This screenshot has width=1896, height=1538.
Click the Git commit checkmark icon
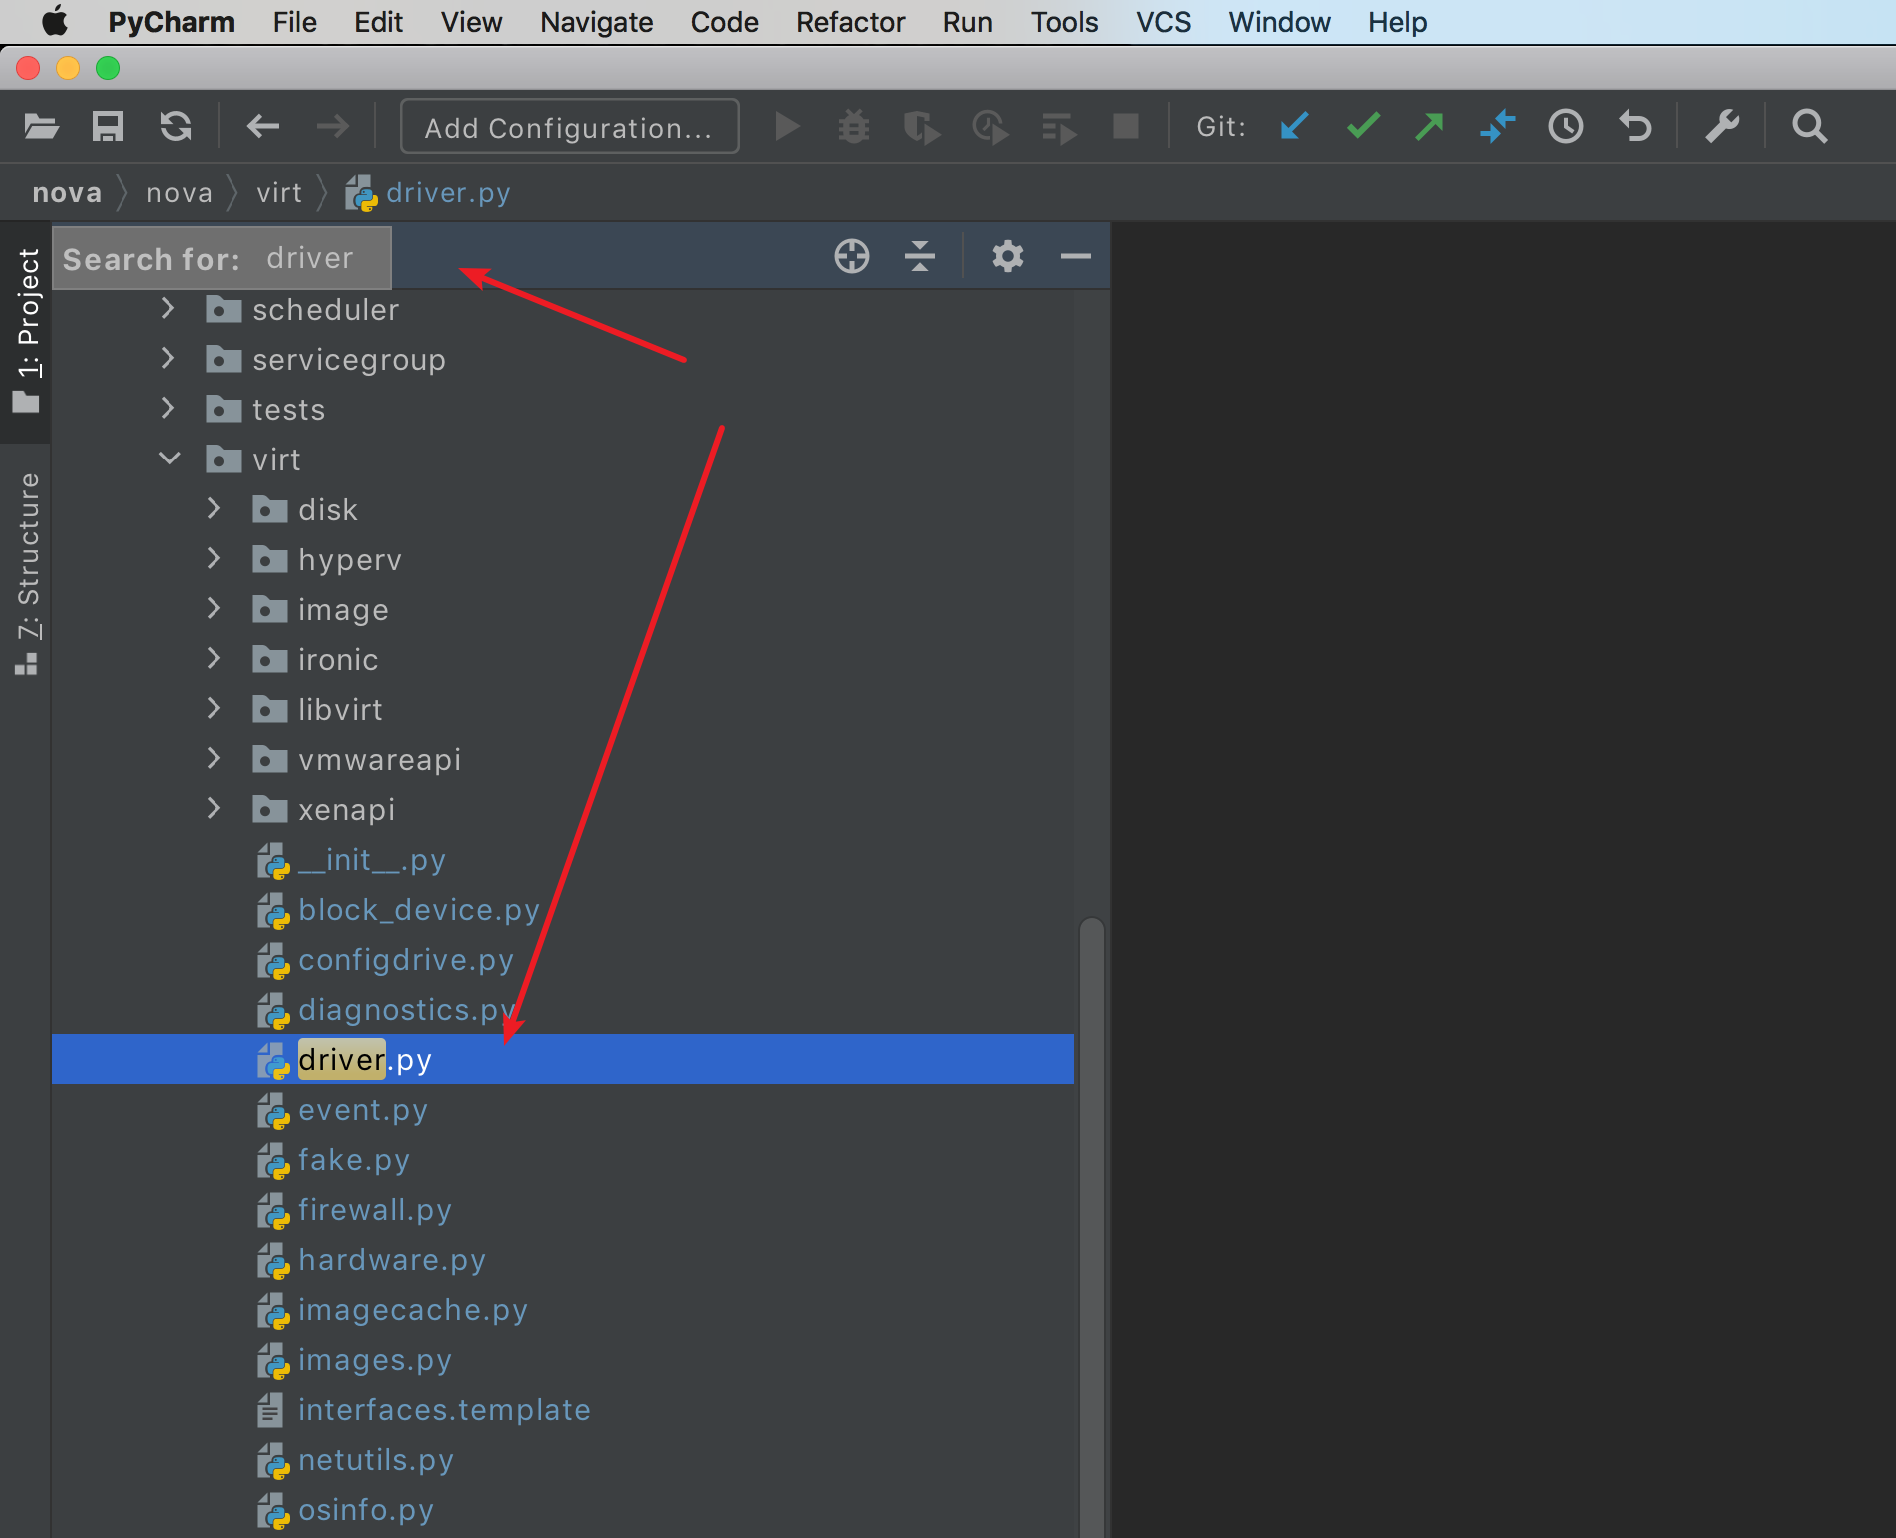(x=1362, y=127)
